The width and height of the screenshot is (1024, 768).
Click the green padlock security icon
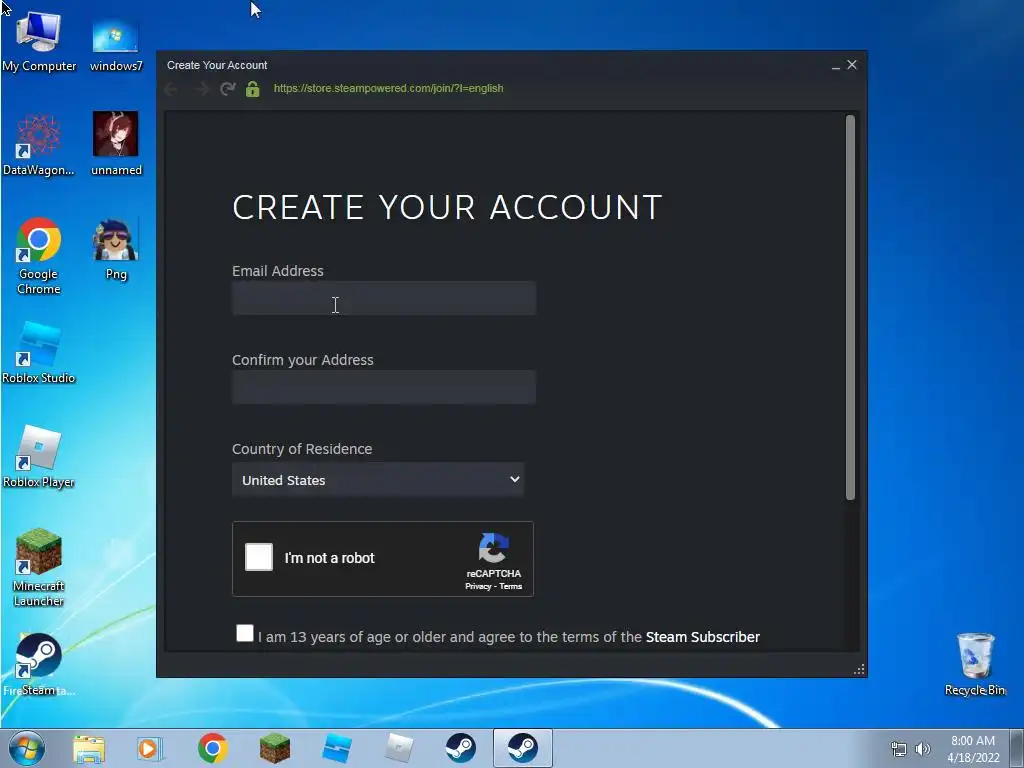[x=253, y=89]
